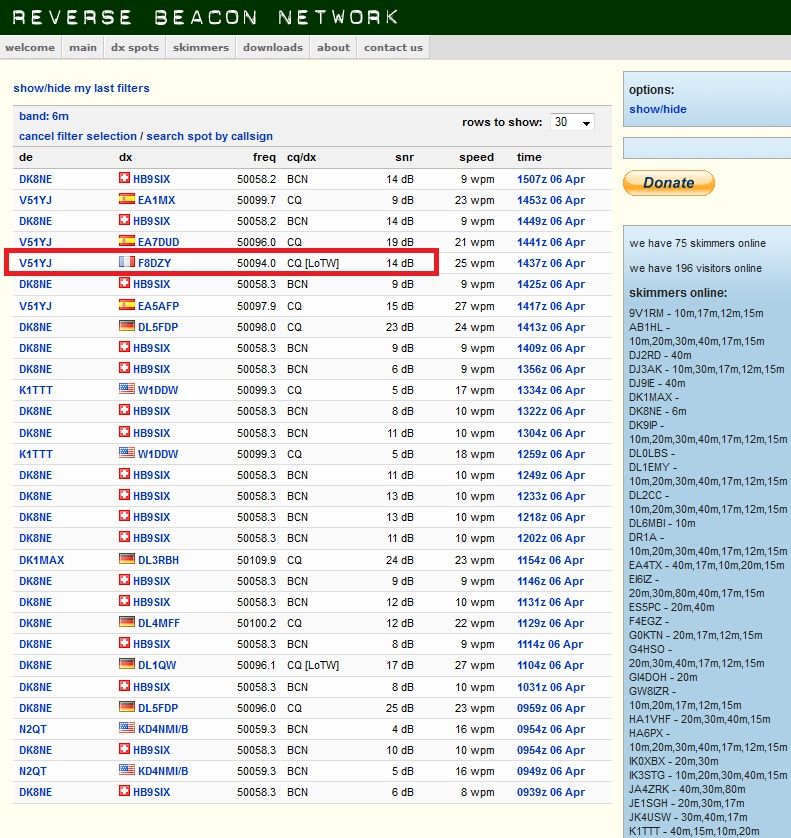The width and height of the screenshot is (791, 838).
Task: Click the Spanish flag beside EA7DUD
Action: coord(127,240)
